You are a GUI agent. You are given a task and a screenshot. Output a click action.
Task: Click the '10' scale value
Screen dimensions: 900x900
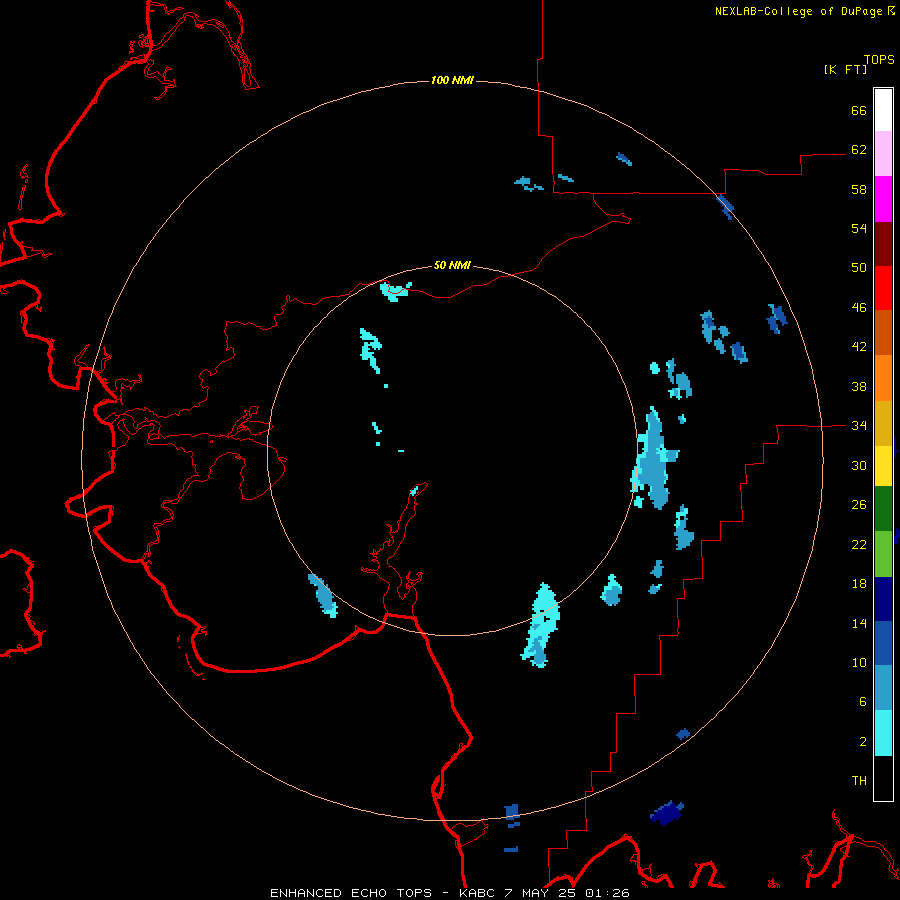[x=859, y=663]
